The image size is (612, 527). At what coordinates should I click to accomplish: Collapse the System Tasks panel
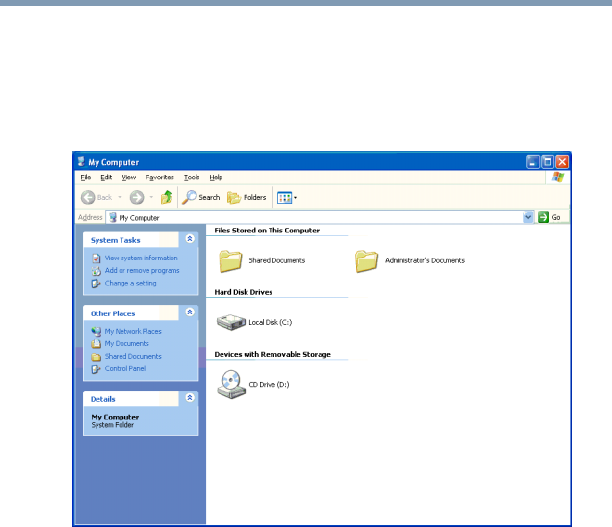tap(190, 239)
